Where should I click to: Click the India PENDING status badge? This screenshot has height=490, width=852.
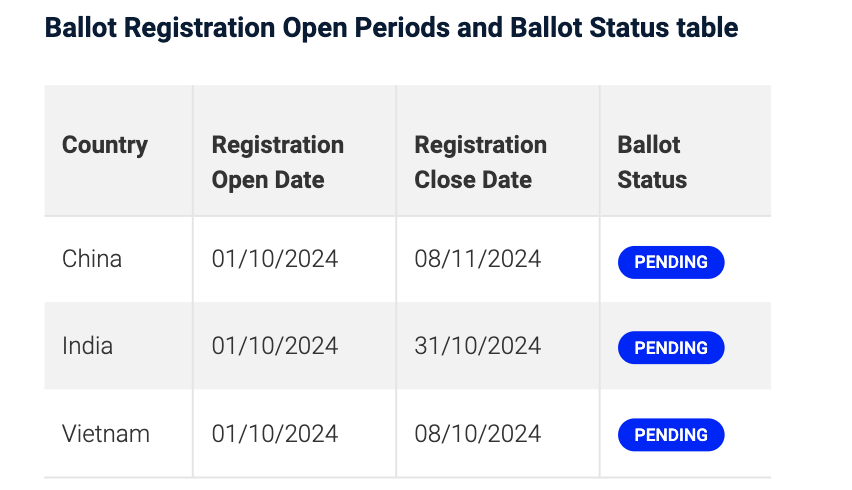tap(671, 348)
